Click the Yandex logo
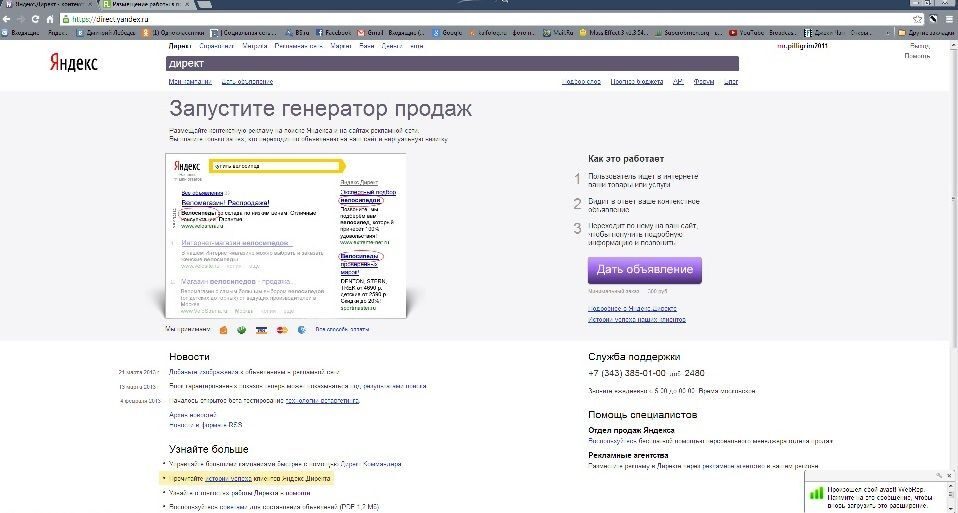 [x=73, y=63]
